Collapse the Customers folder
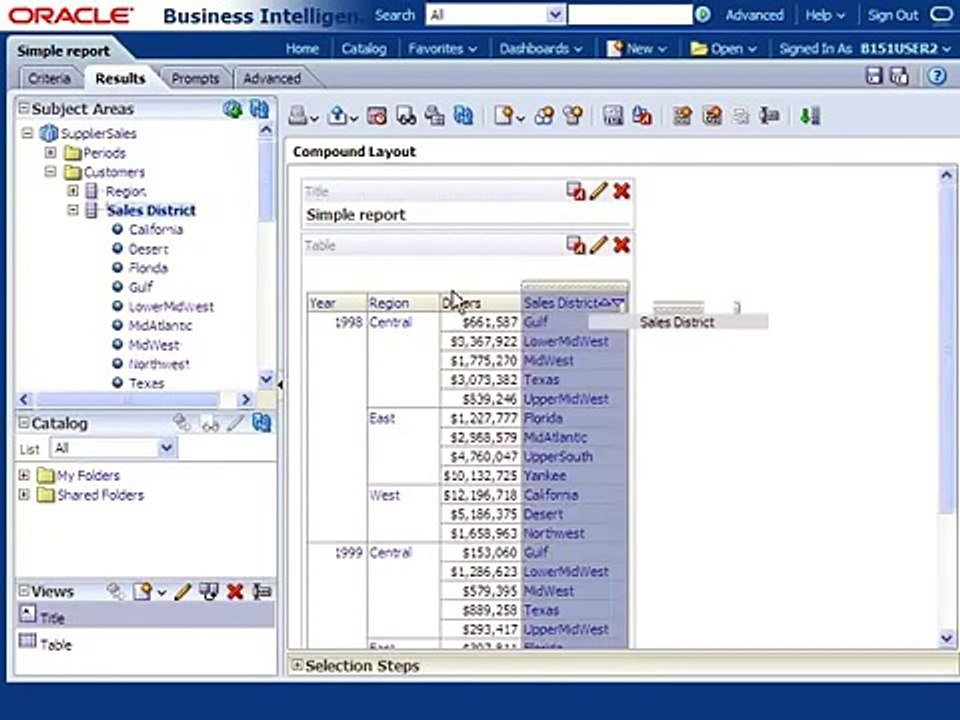Viewport: 960px width, 720px height. pos(50,171)
